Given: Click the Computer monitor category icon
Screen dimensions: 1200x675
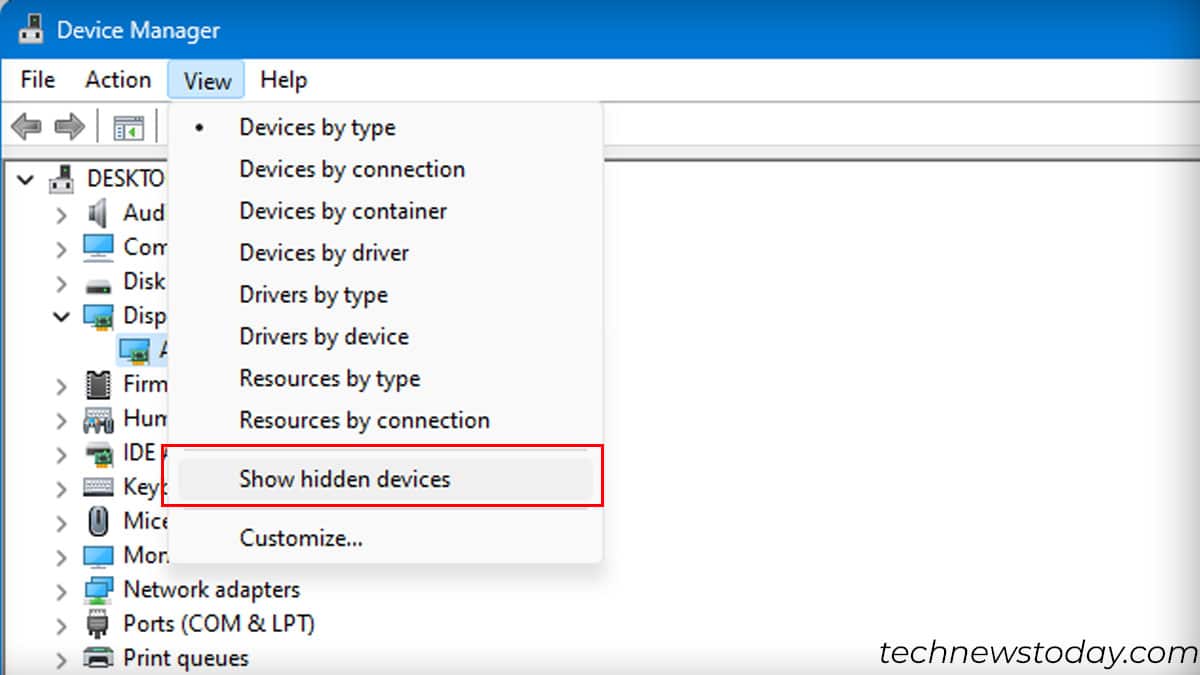Looking at the screenshot, I should [x=98, y=246].
